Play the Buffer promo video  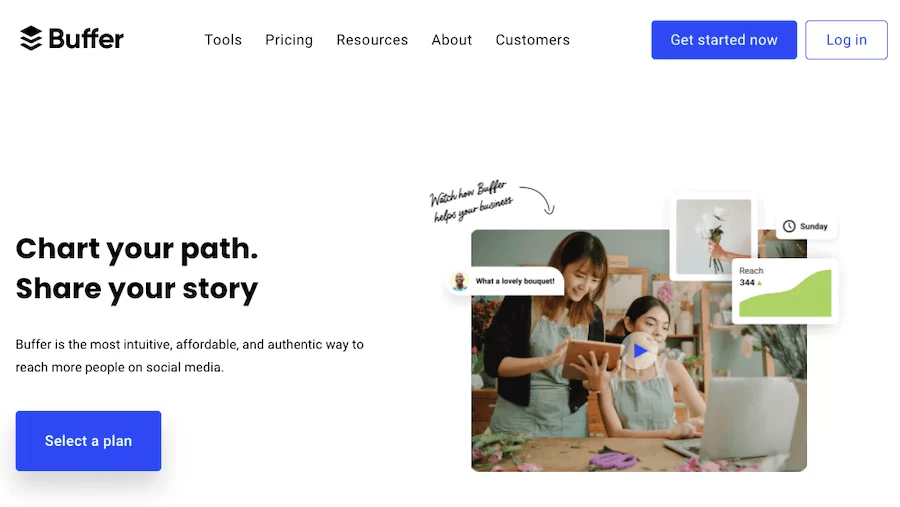pyautogui.click(x=639, y=351)
